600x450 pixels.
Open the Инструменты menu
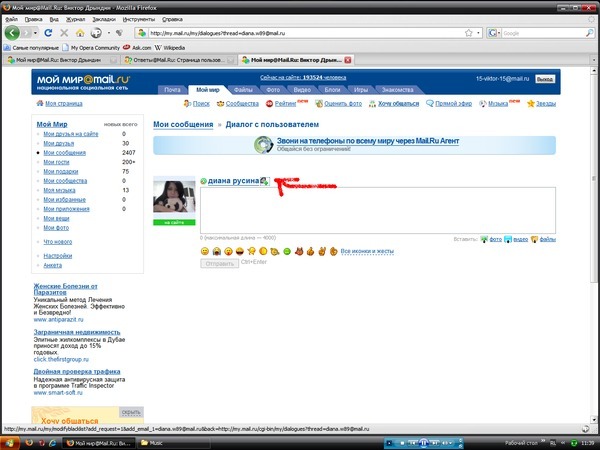[139, 19]
